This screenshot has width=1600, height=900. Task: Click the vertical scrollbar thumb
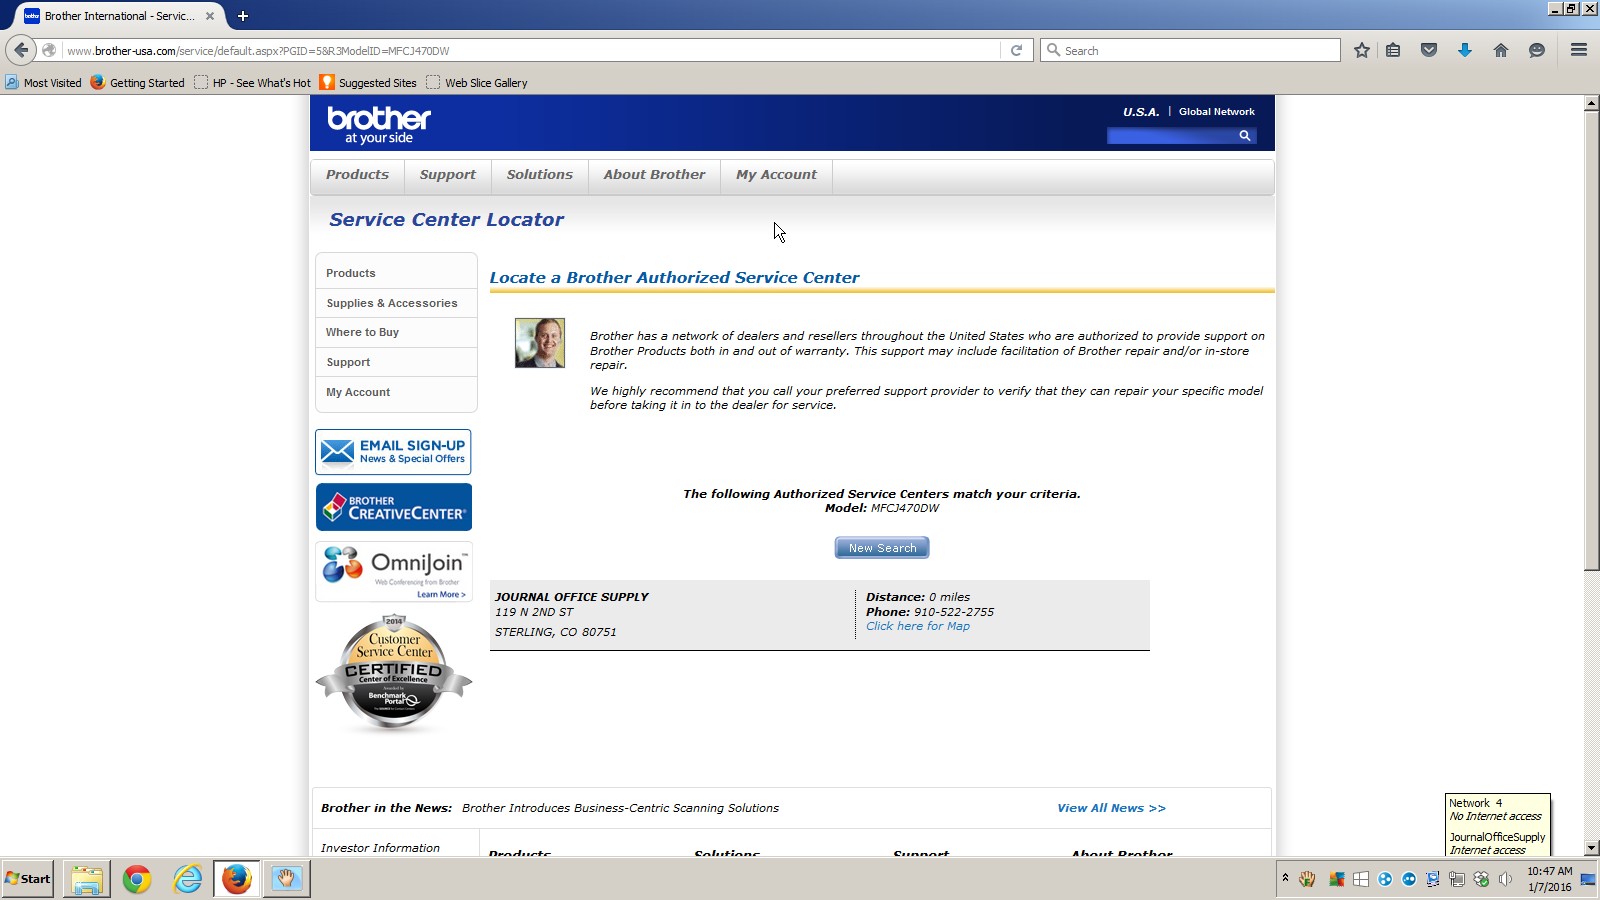[1591, 340]
